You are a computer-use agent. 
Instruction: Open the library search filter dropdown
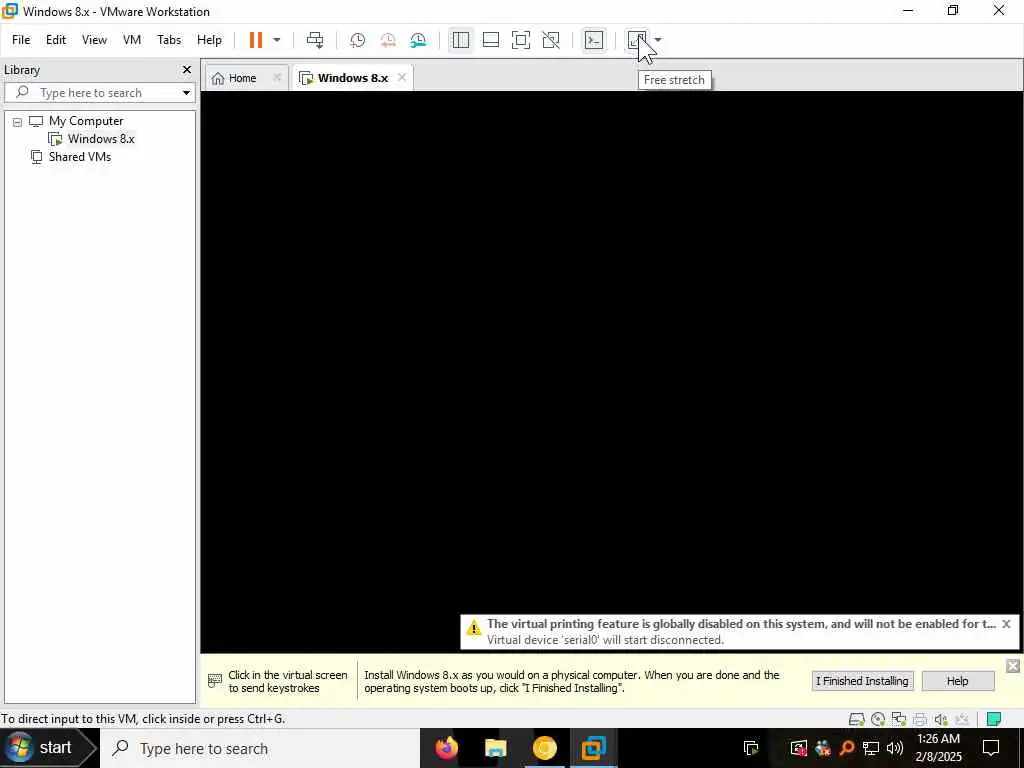[x=186, y=93]
